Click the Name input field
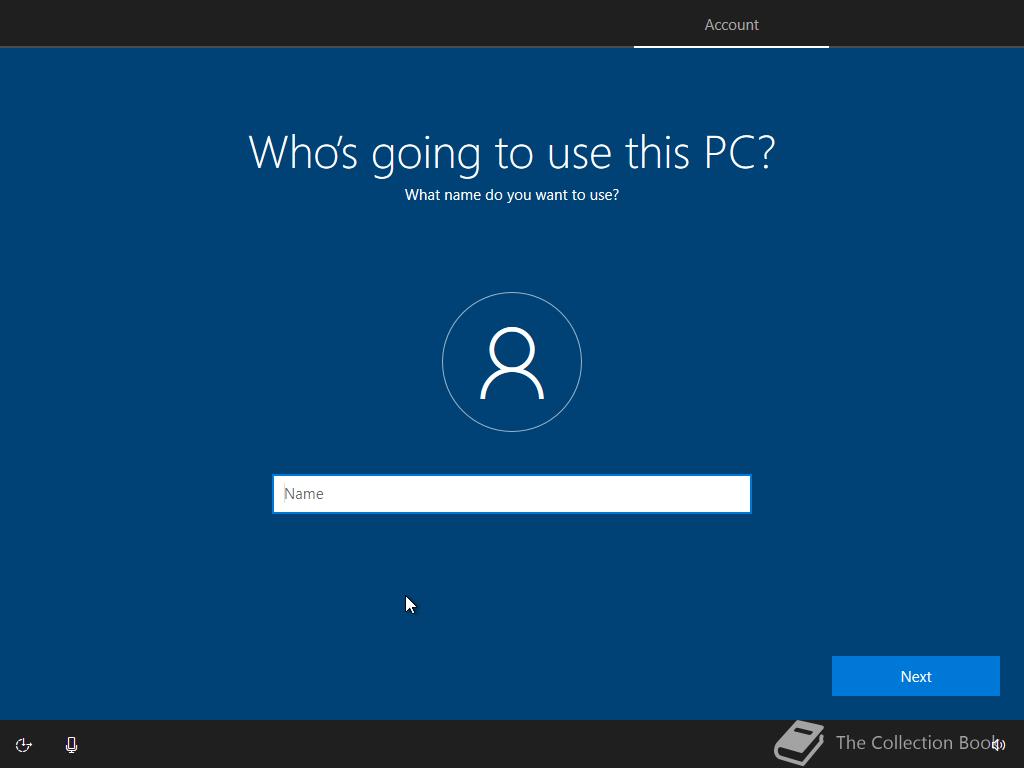 point(511,494)
